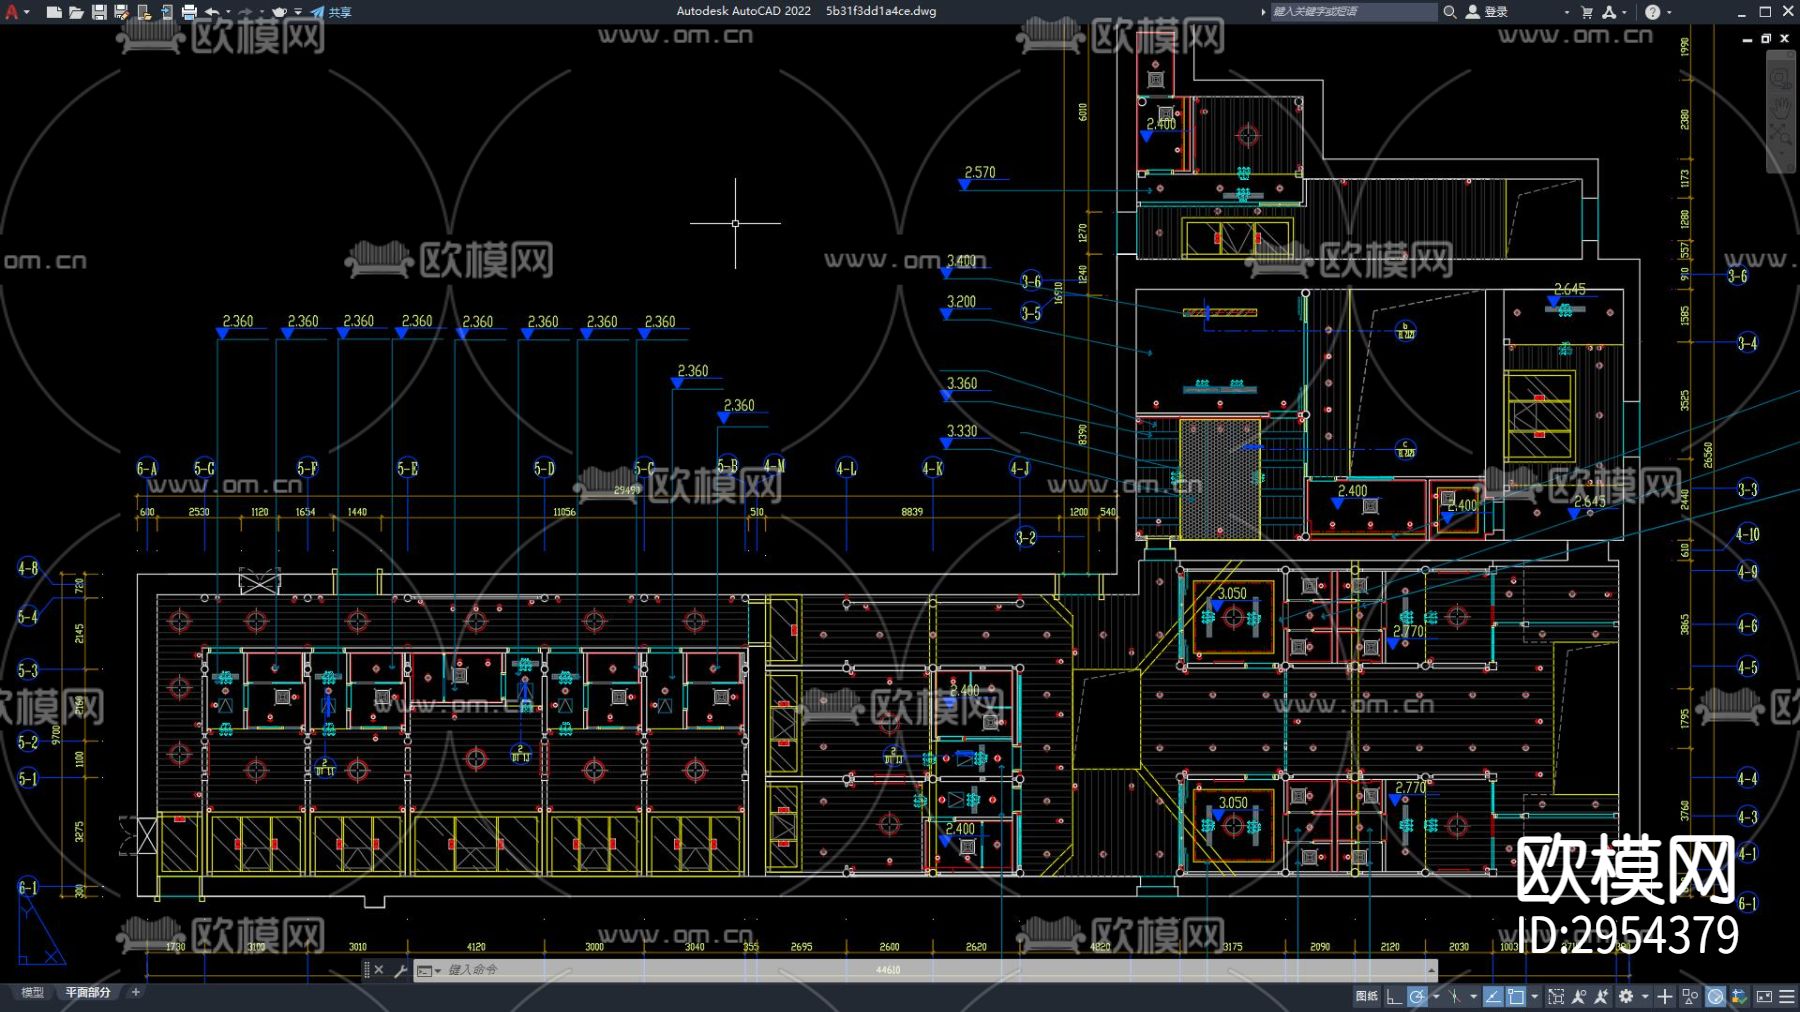Image resolution: width=1800 pixels, height=1012 pixels.
Task: Expand the search field arrow
Action: click(1263, 12)
